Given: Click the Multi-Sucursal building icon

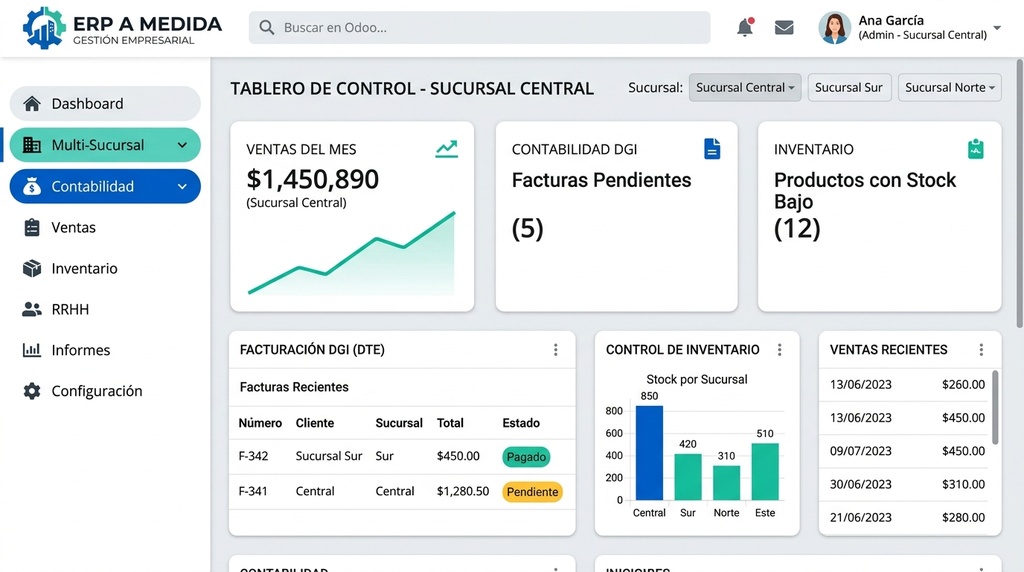Looking at the screenshot, I should click(x=31, y=145).
